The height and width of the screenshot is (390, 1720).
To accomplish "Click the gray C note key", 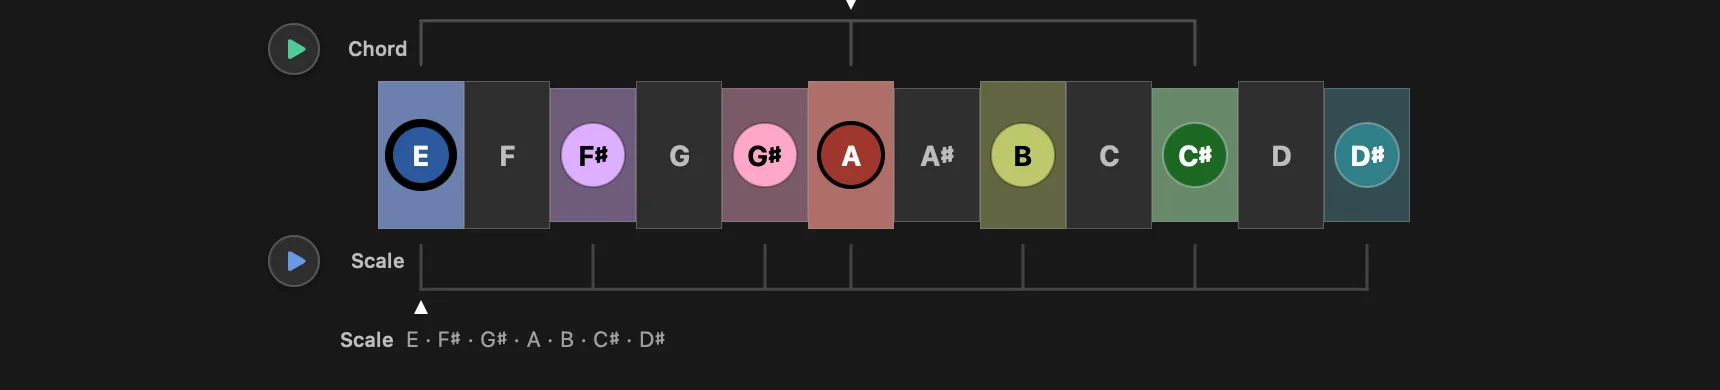I will [x=1109, y=155].
